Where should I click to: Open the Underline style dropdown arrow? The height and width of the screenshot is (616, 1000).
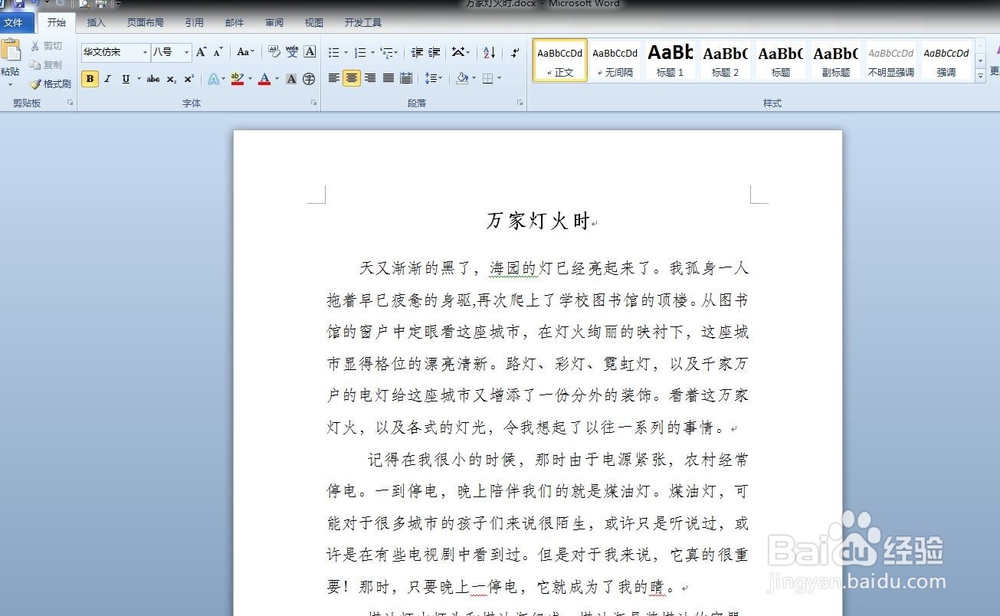138,79
